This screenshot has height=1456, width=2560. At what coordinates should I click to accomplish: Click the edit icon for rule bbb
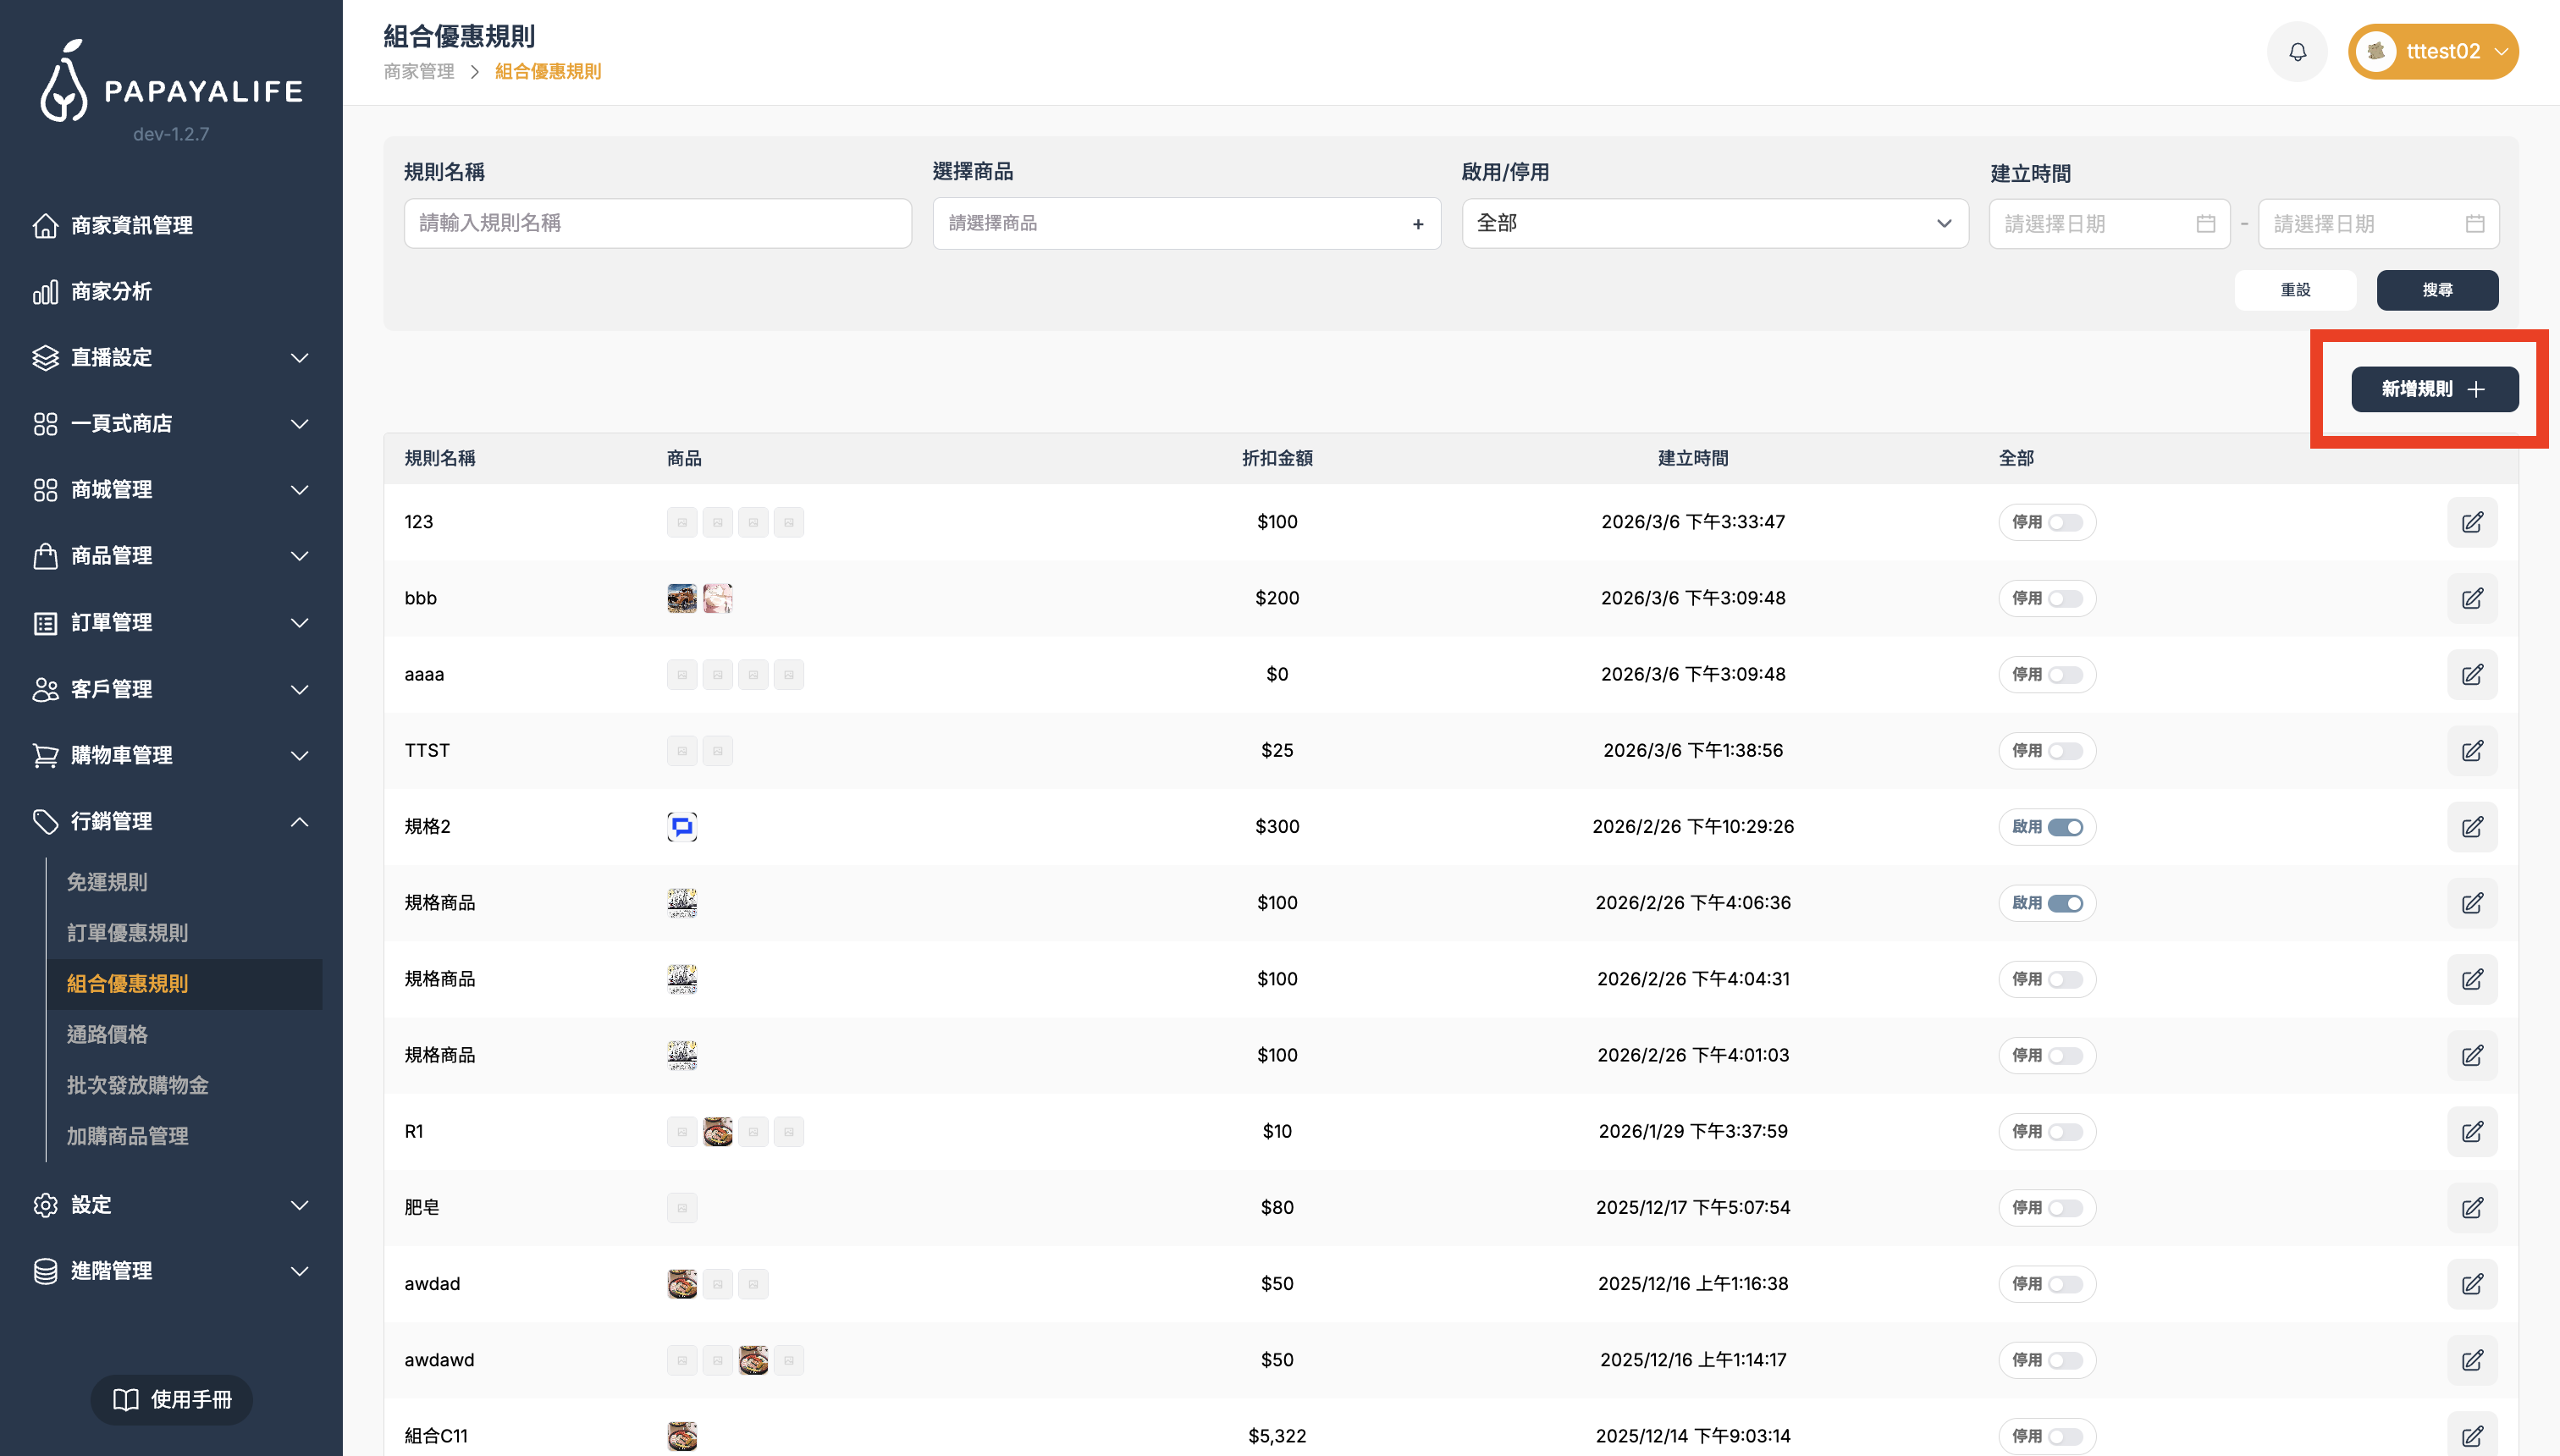(x=2472, y=598)
